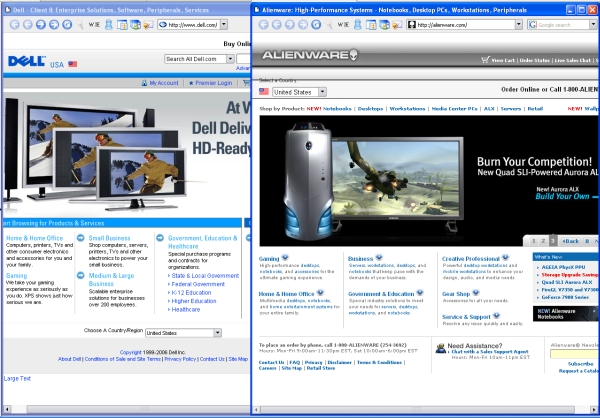600x418 pixels.
Task: Select the Workstations tab in Shop by Product
Action: point(407,107)
